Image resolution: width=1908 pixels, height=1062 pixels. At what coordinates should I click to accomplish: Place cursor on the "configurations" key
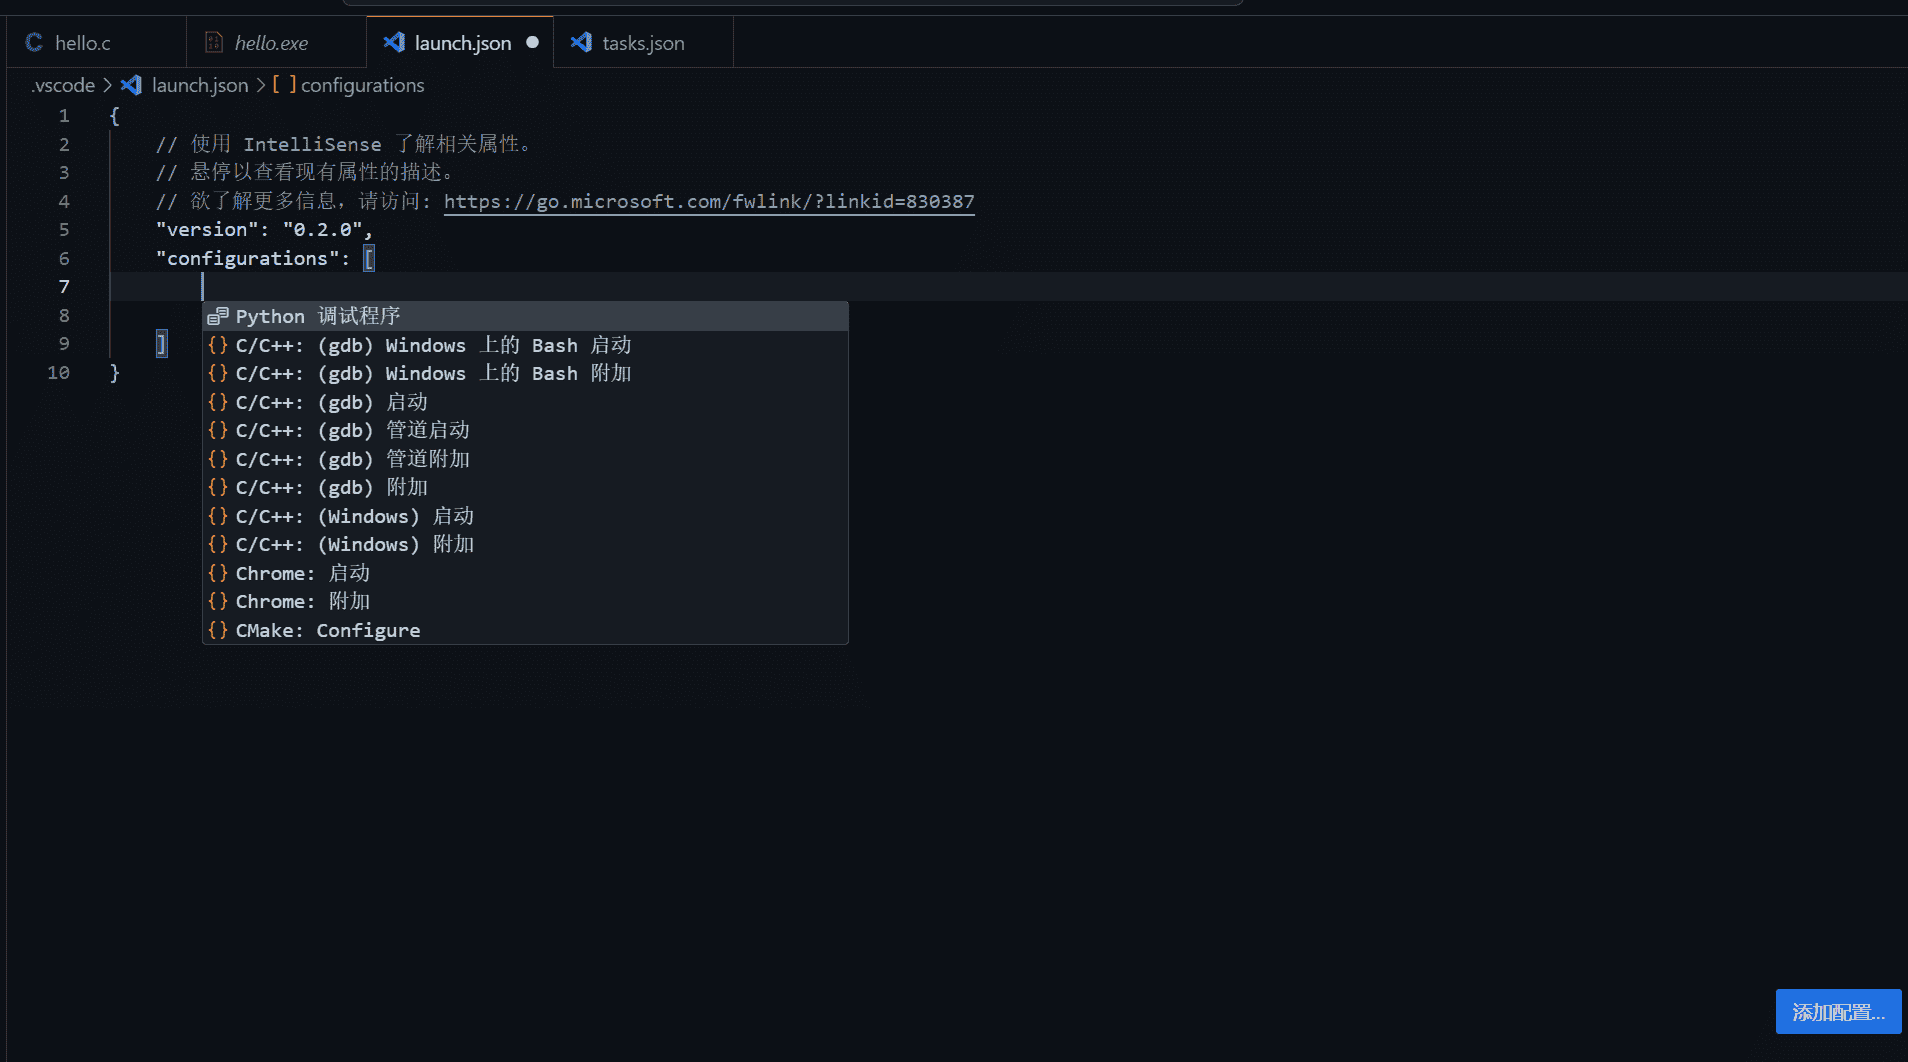tap(247, 258)
